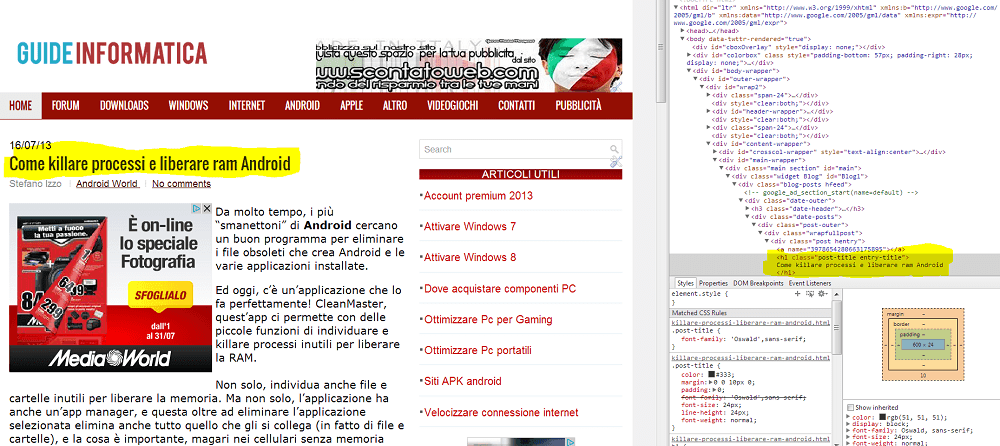Open the DOM Breakpoints tab
Image resolution: width=1000 pixels, height=446 pixels.
[758, 283]
